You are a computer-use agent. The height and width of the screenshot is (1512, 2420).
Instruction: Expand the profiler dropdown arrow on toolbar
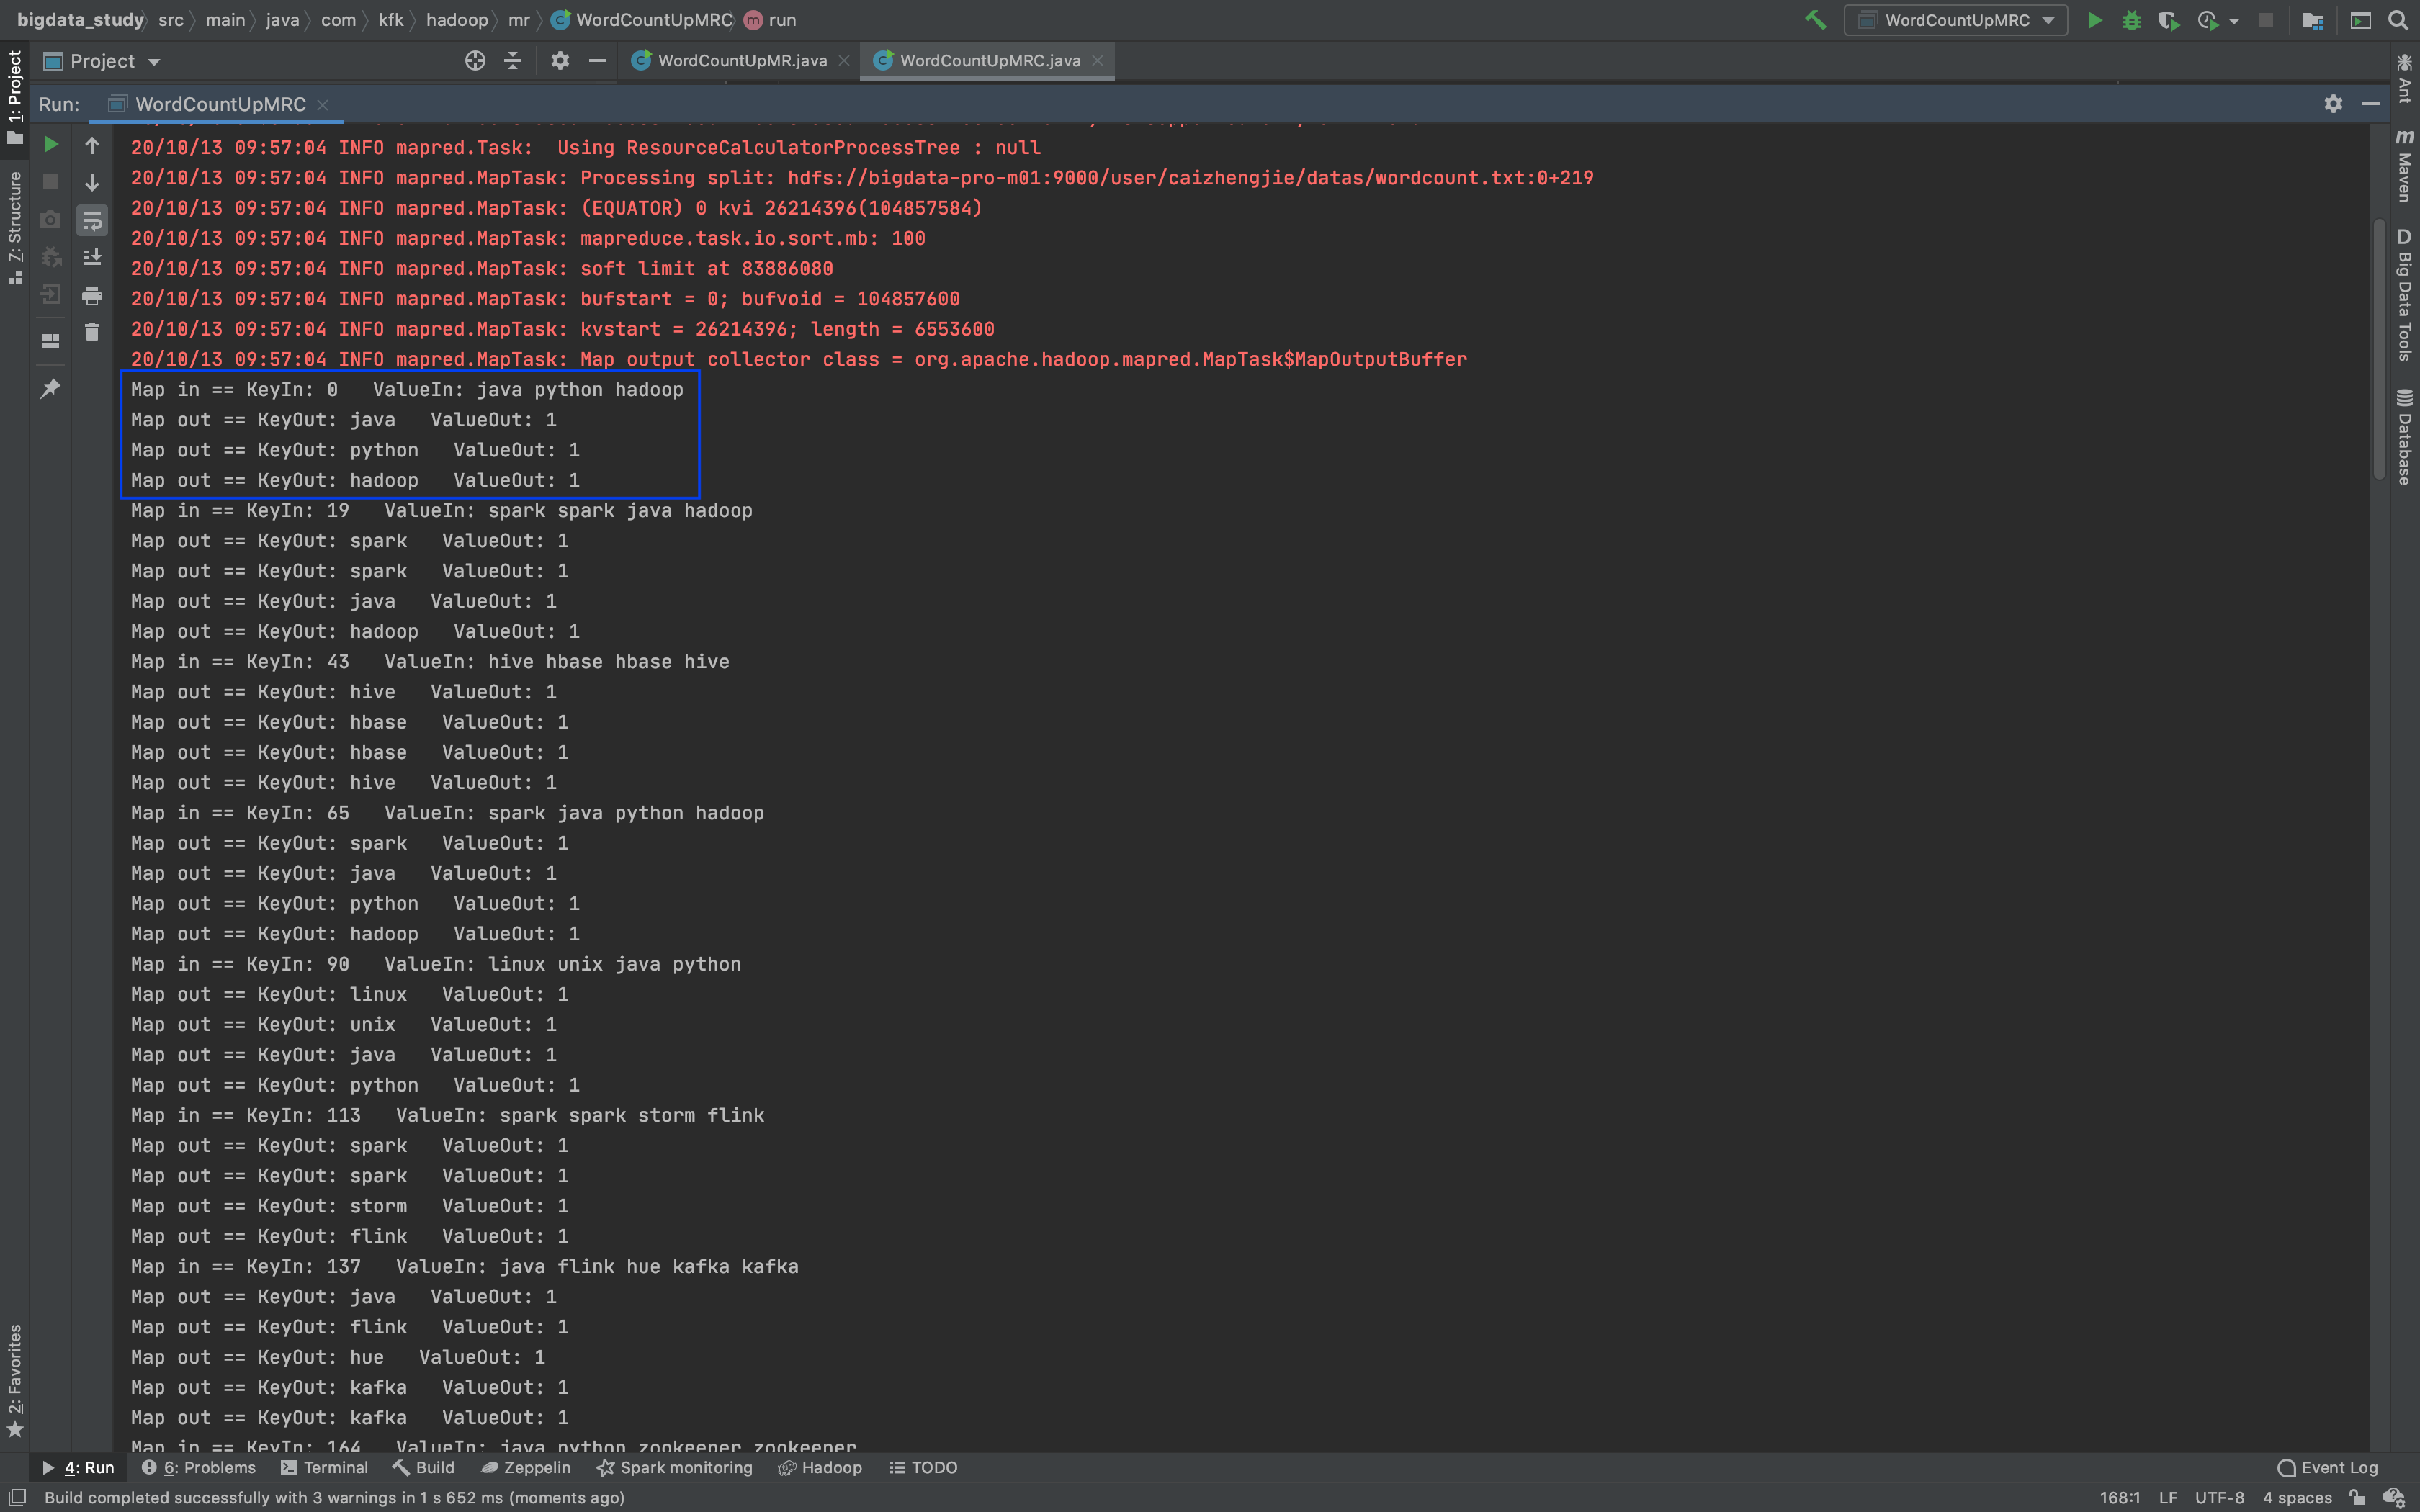pos(2236,19)
